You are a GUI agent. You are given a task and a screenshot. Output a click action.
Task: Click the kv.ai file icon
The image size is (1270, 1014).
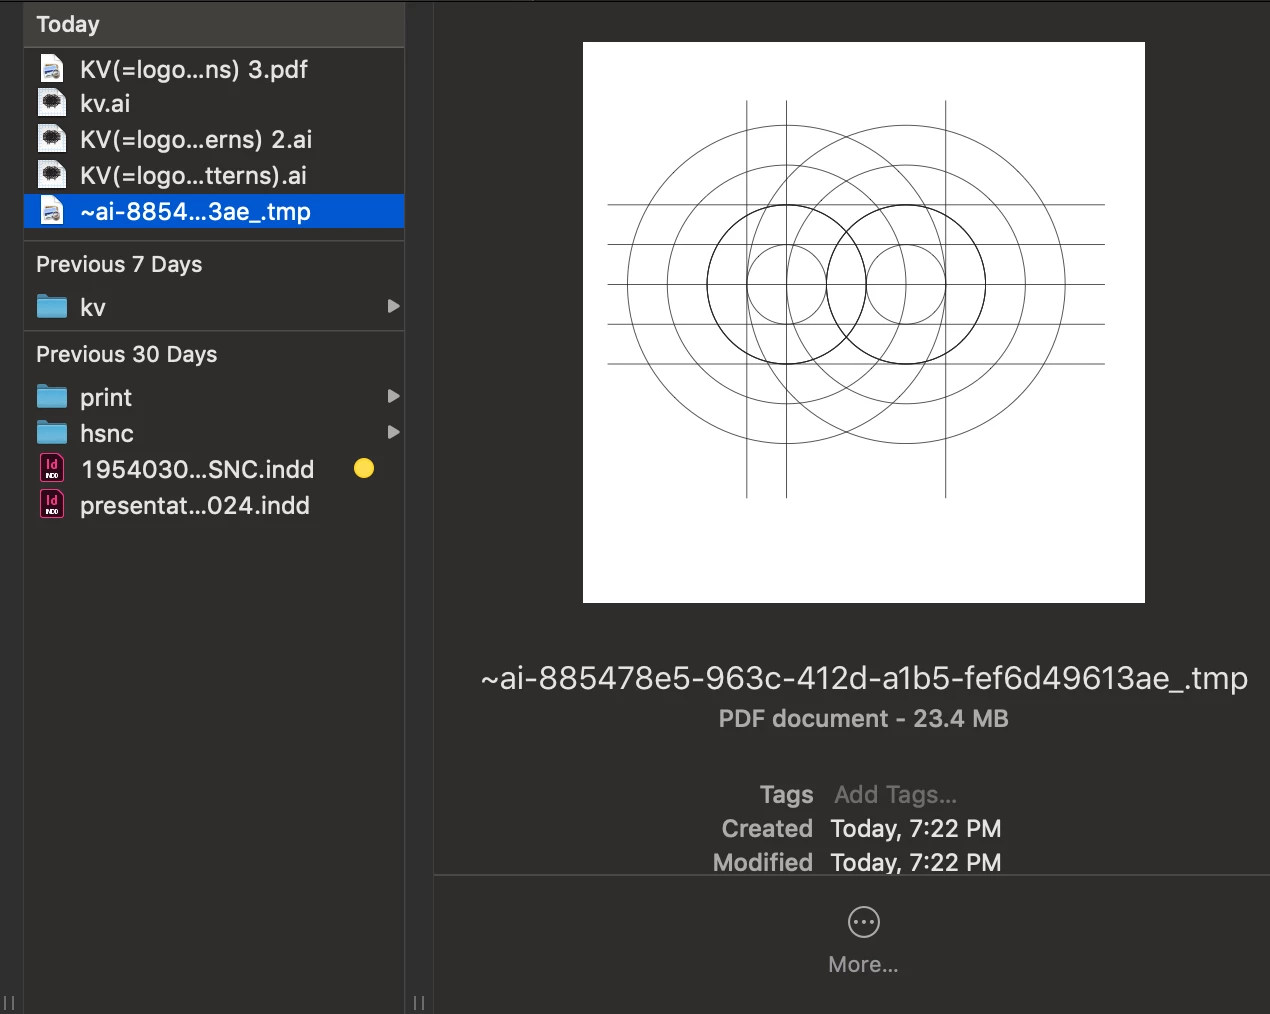pyautogui.click(x=52, y=103)
